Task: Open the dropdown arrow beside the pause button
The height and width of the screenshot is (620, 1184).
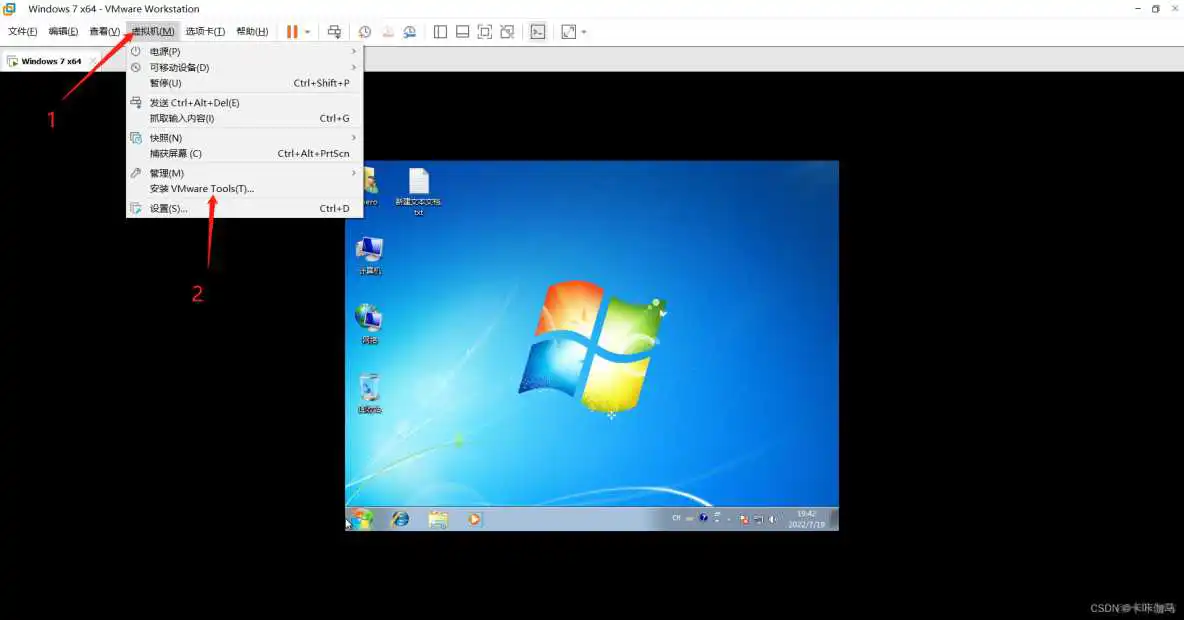Action: click(x=307, y=31)
